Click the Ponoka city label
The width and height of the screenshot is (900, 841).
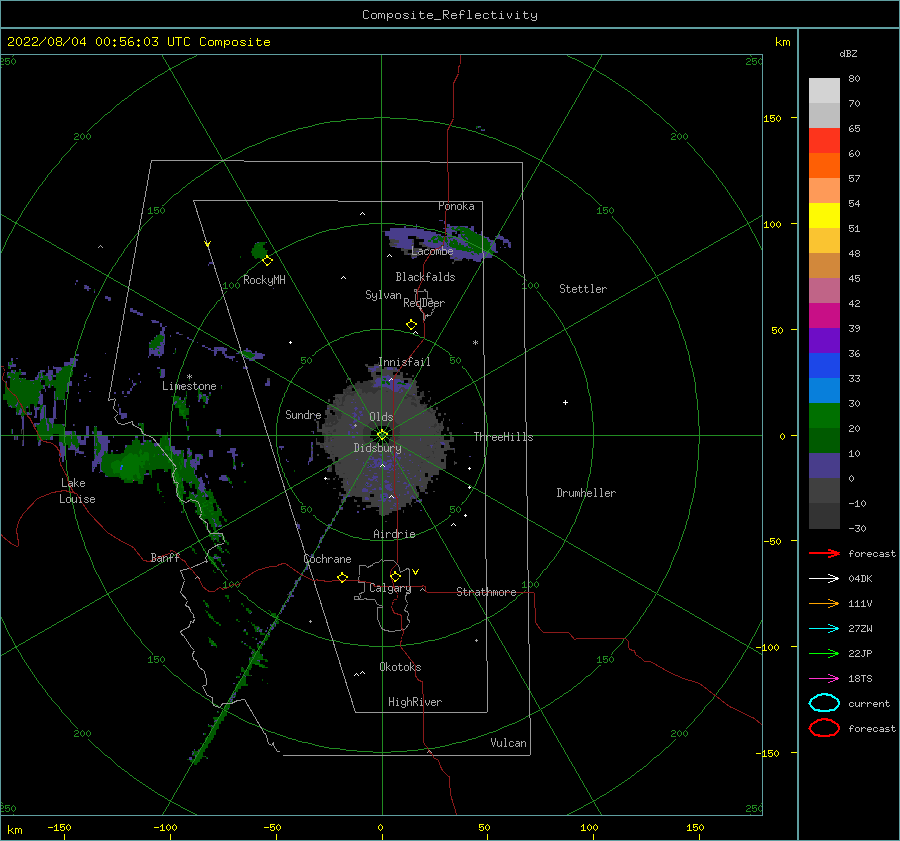[456, 206]
